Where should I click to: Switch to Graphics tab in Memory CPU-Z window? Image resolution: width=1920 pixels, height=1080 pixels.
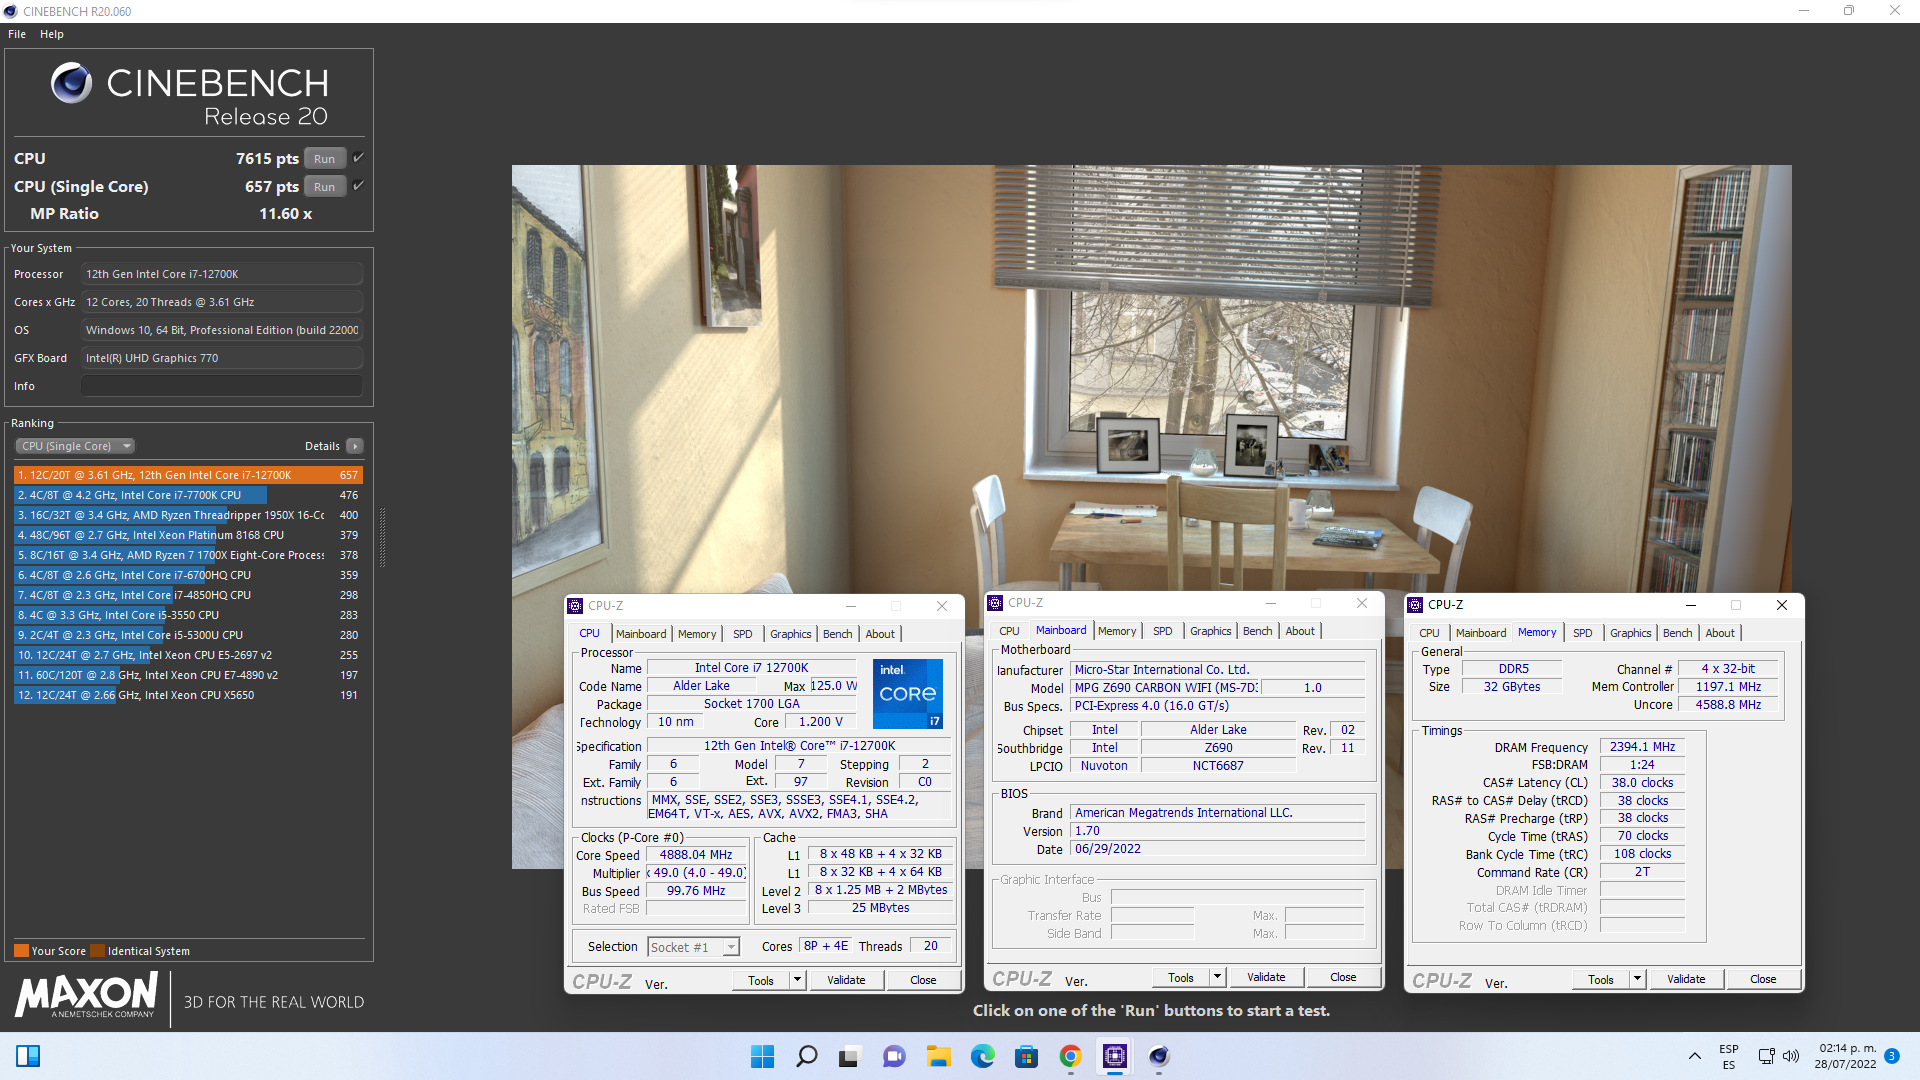pyautogui.click(x=1630, y=633)
